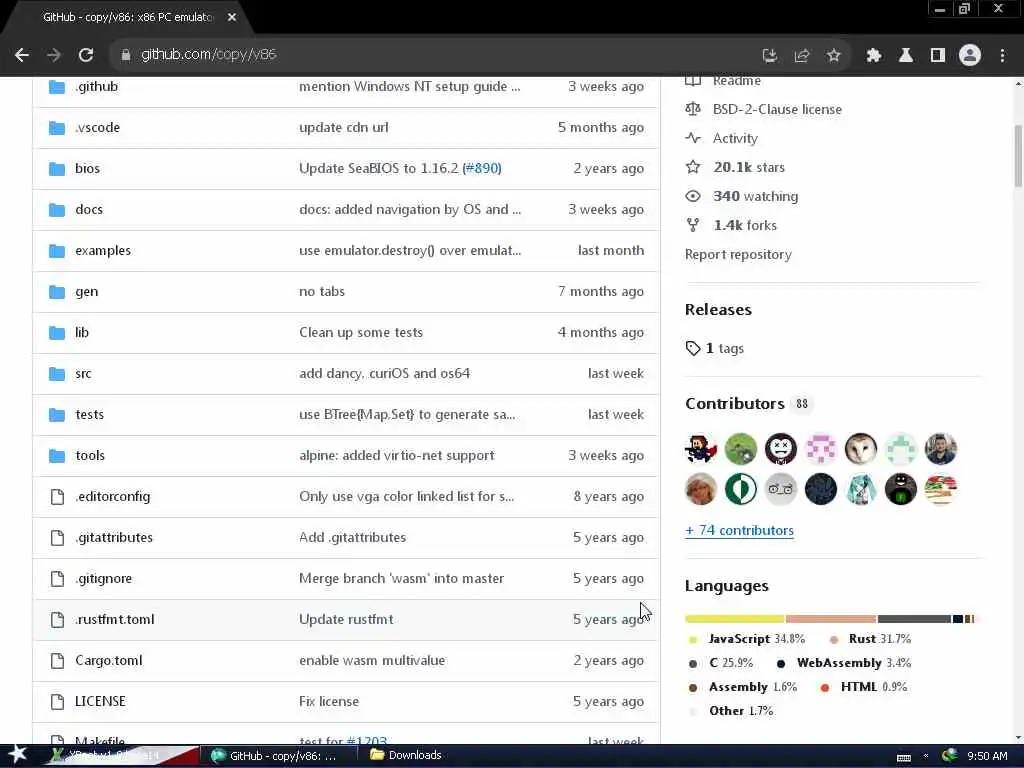Click the Rust 31.7% language link
This screenshot has width=1024, height=768.
880,639
